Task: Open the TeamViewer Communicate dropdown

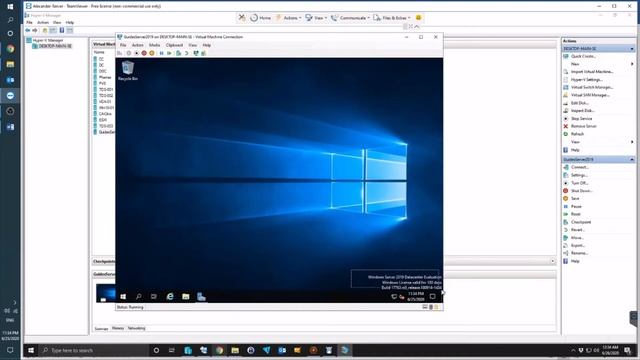Action: (350, 18)
